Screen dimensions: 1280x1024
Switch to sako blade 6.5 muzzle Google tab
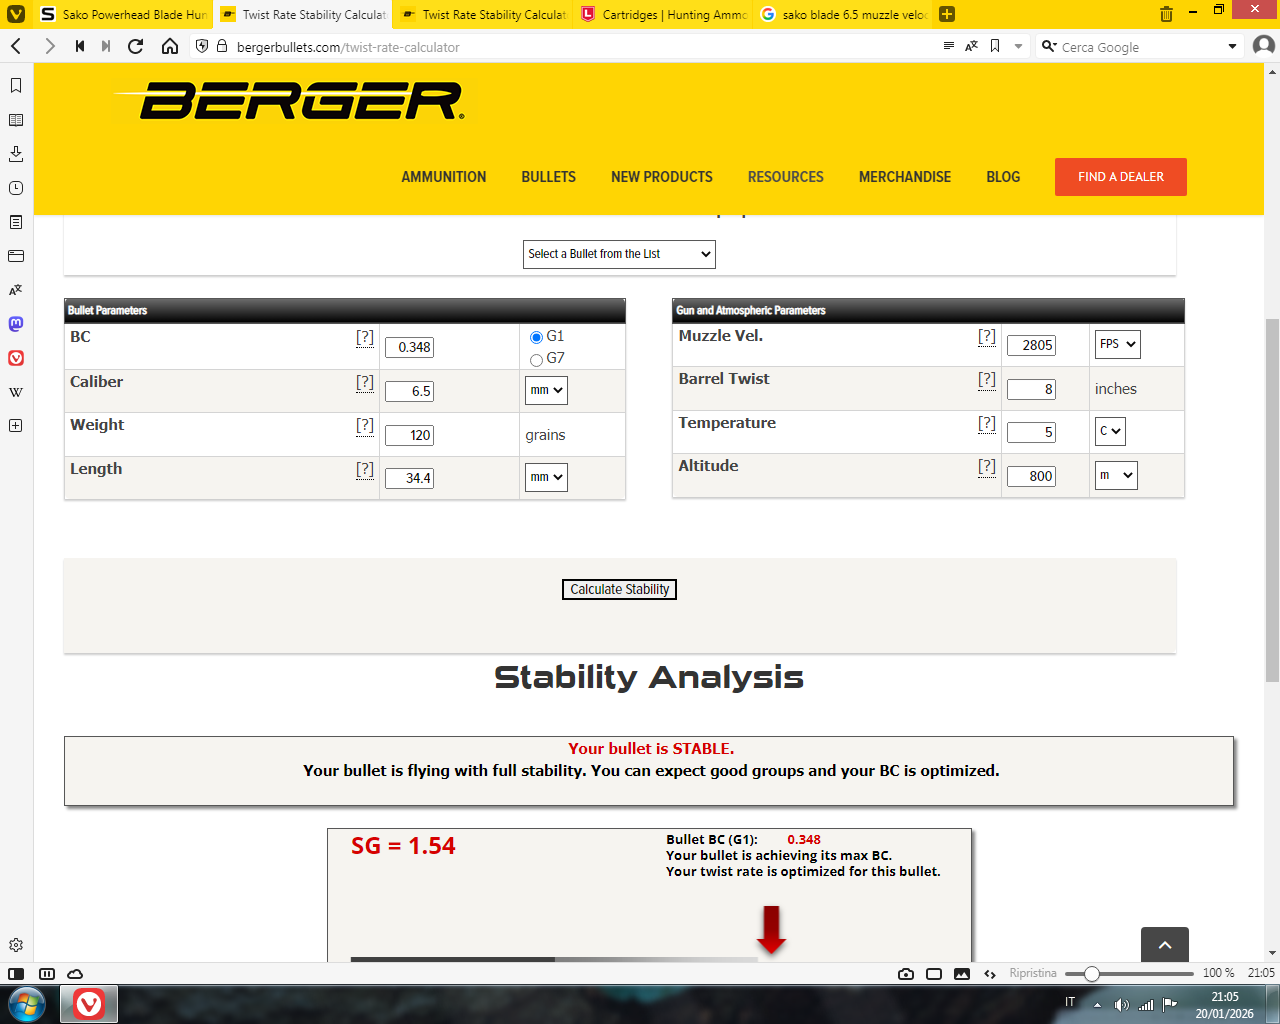point(844,14)
